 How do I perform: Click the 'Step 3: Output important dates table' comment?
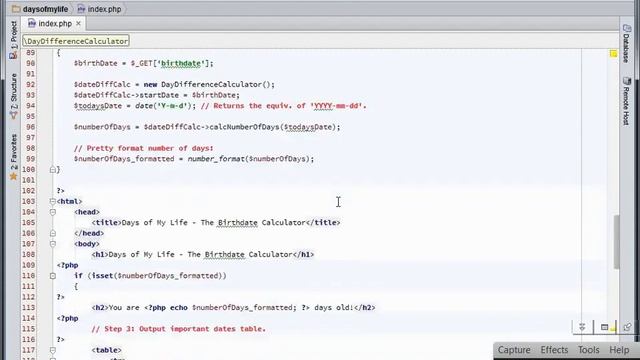[x=178, y=329]
